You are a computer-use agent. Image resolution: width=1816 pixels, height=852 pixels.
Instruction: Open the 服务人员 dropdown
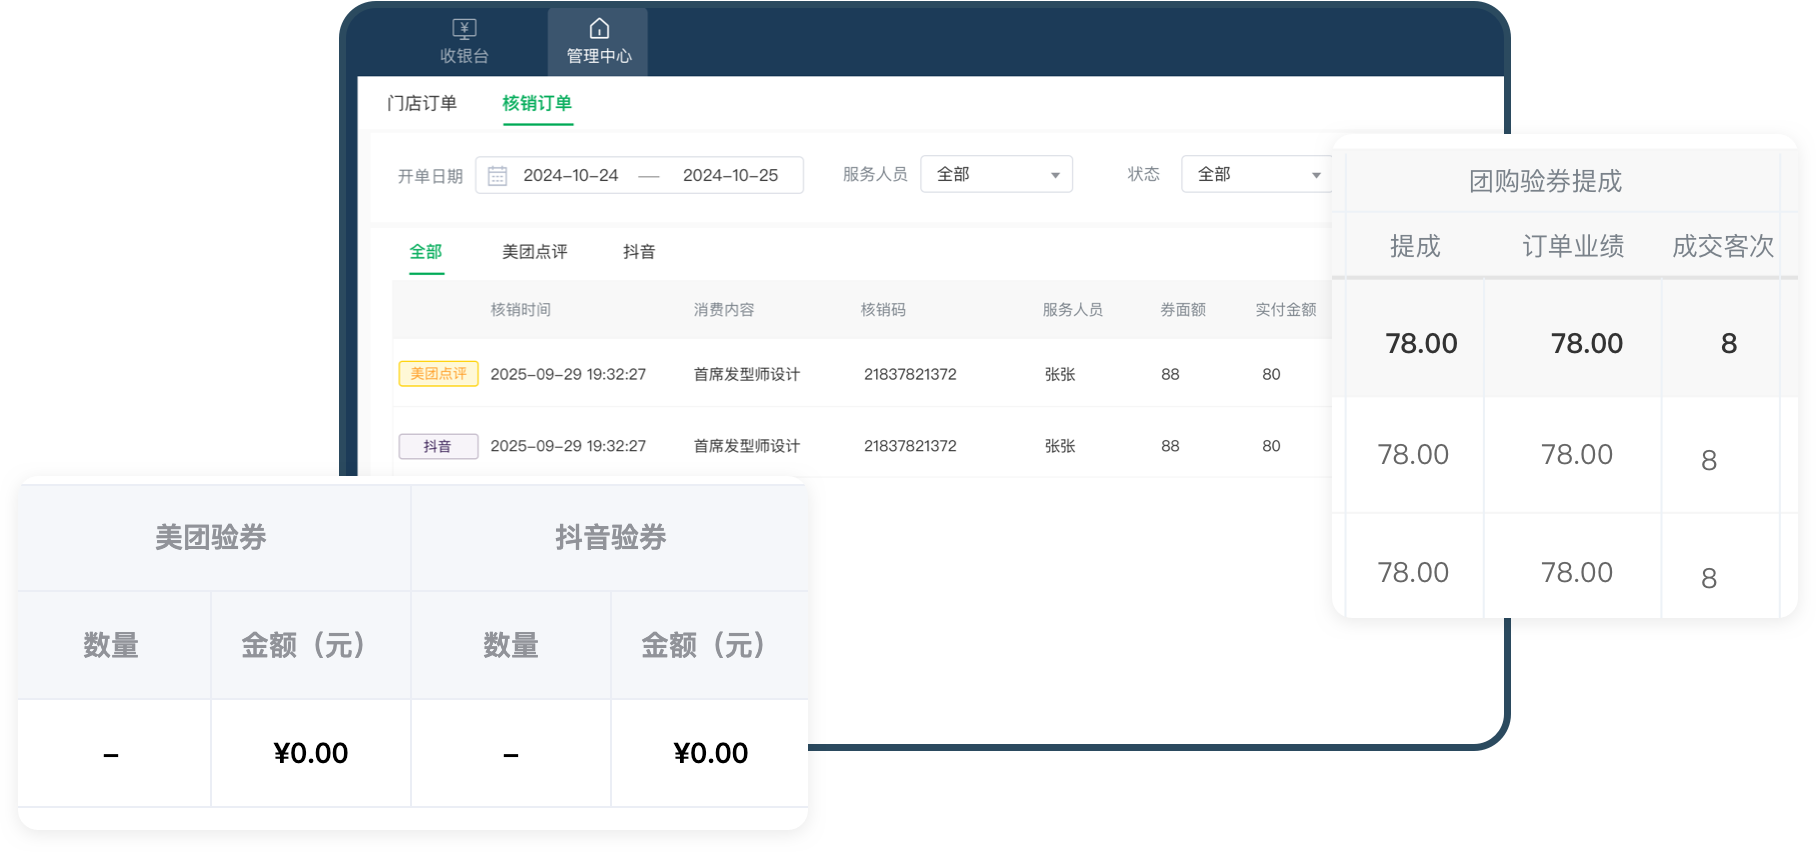click(x=996, y=174)
